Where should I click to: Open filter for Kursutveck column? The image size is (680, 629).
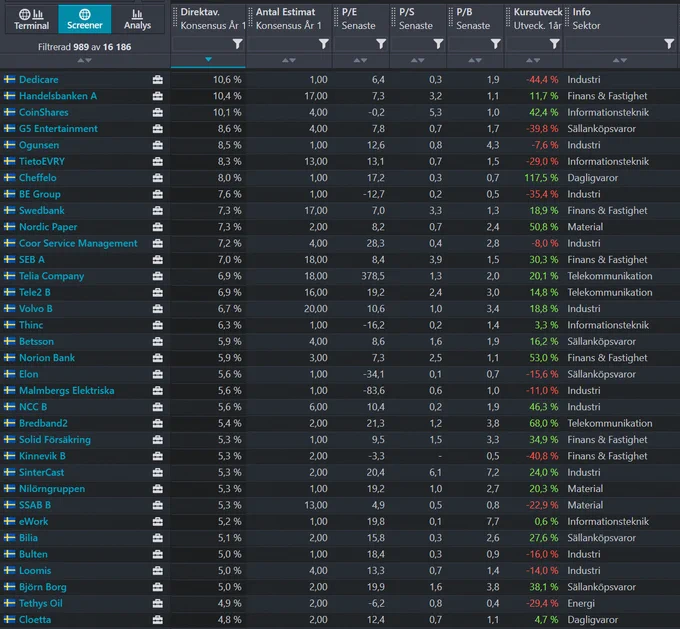pyautogui.click(x=554, y=44)
